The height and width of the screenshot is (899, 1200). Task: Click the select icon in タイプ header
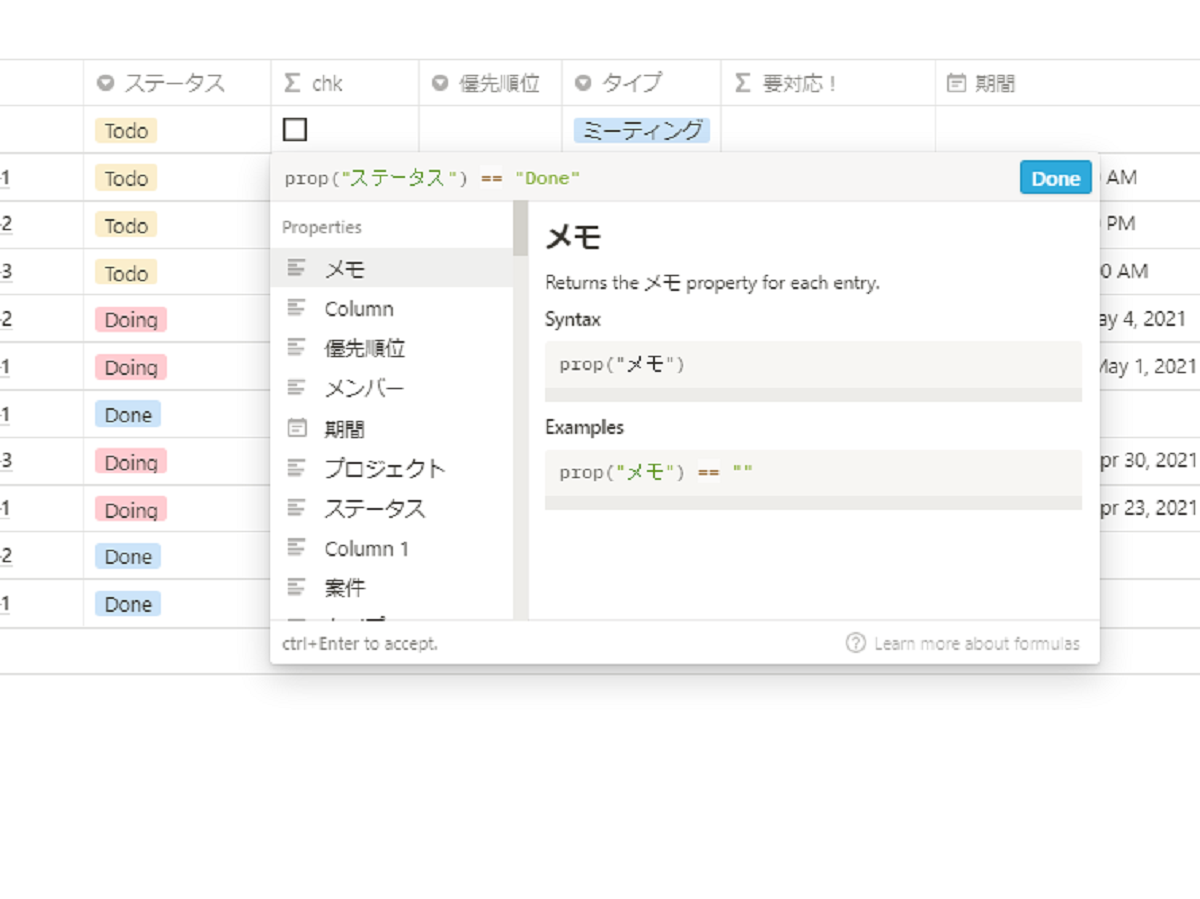584,83
